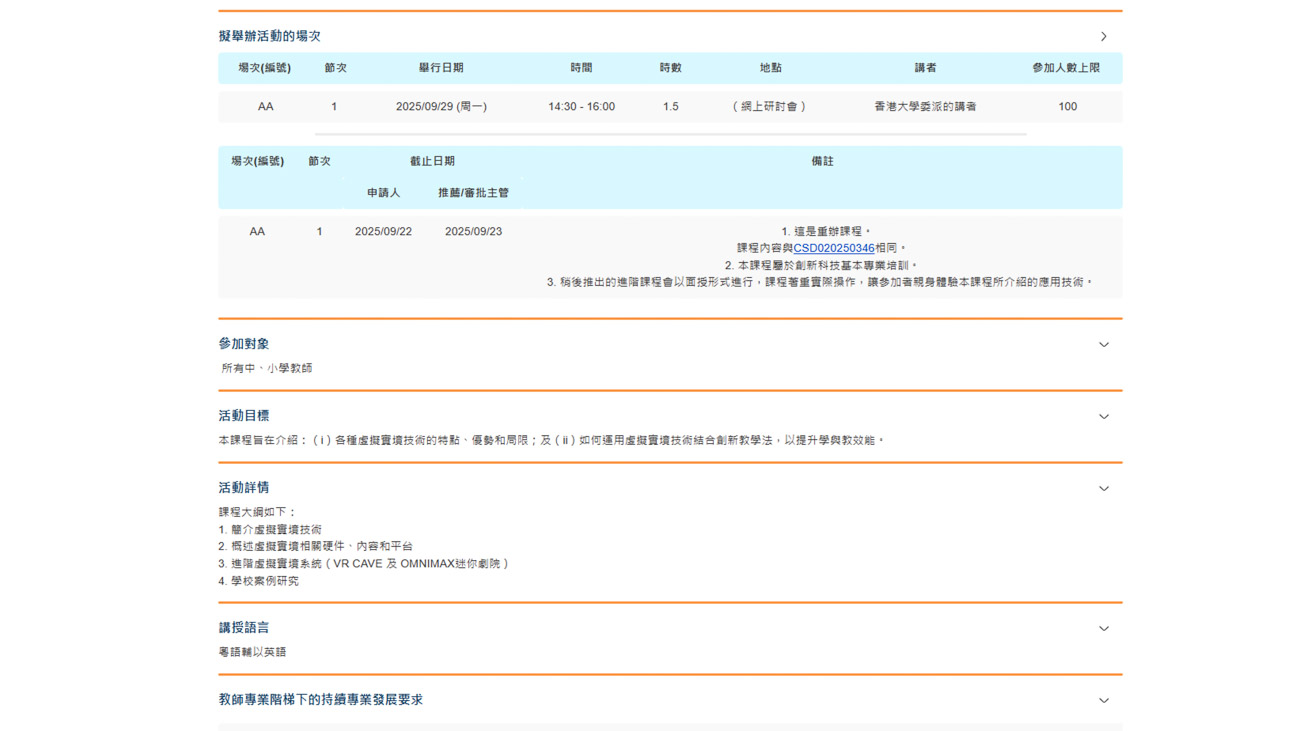Click the 截止日期 header in the second table
This screenshot has height=731, width=1300.
click(432, 161)
